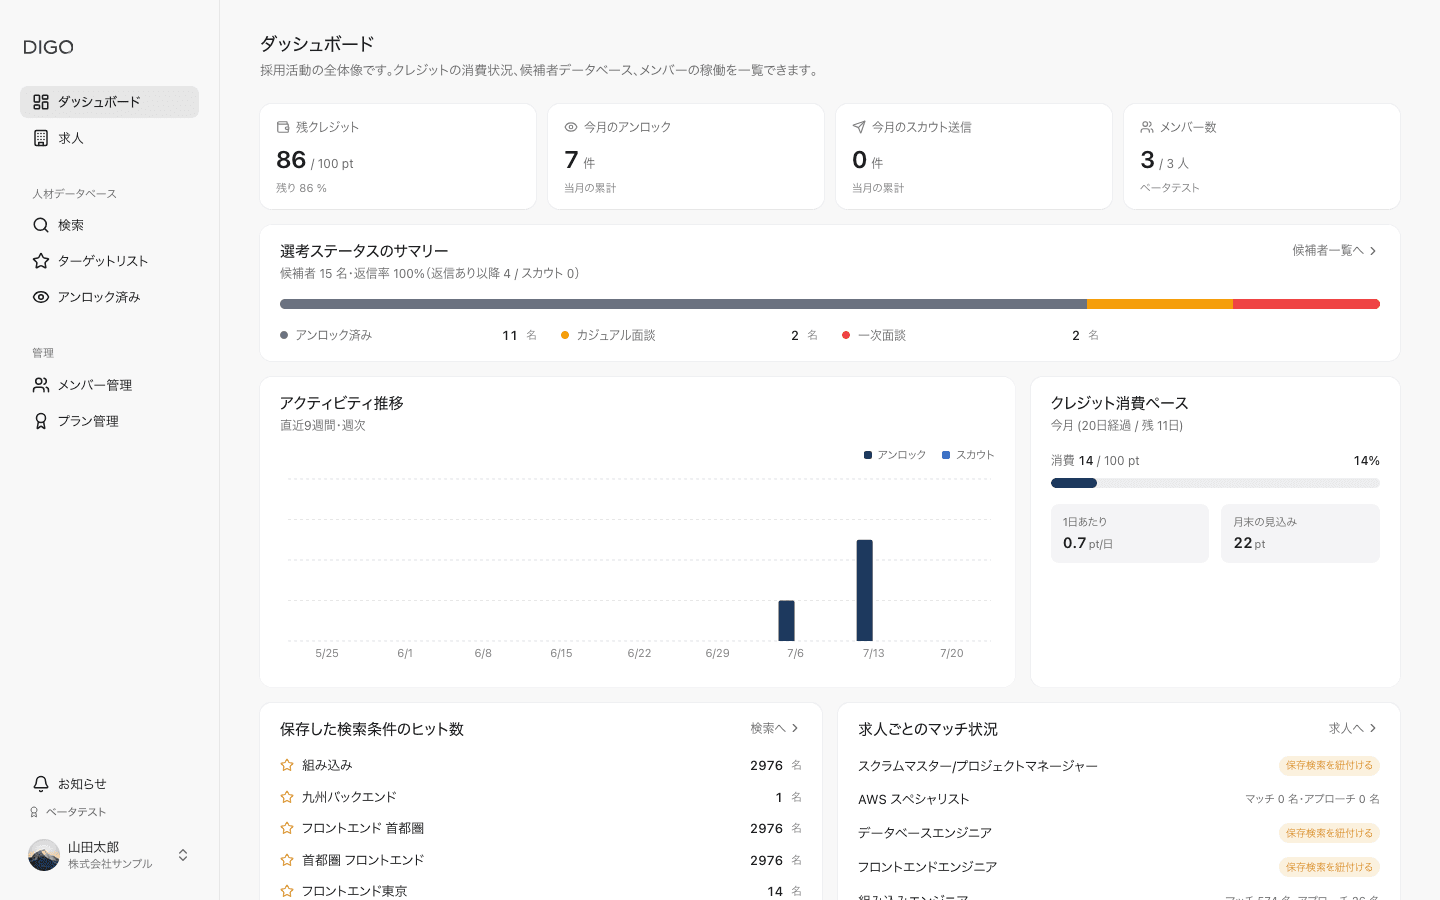Click the chevron beside 検索へ
The height and width of the screenshot is (900, 1440).
click(795, 728)
